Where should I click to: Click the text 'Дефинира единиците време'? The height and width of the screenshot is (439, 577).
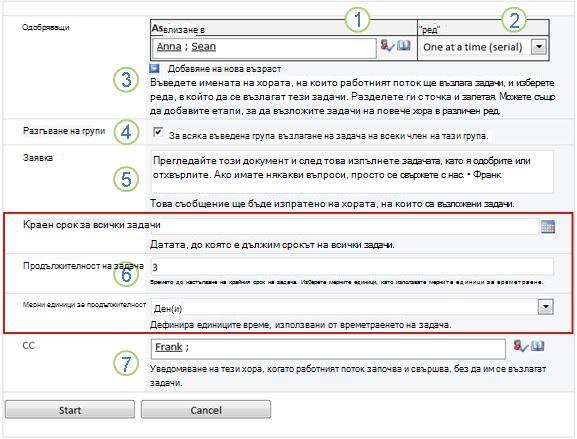[211, 325]
